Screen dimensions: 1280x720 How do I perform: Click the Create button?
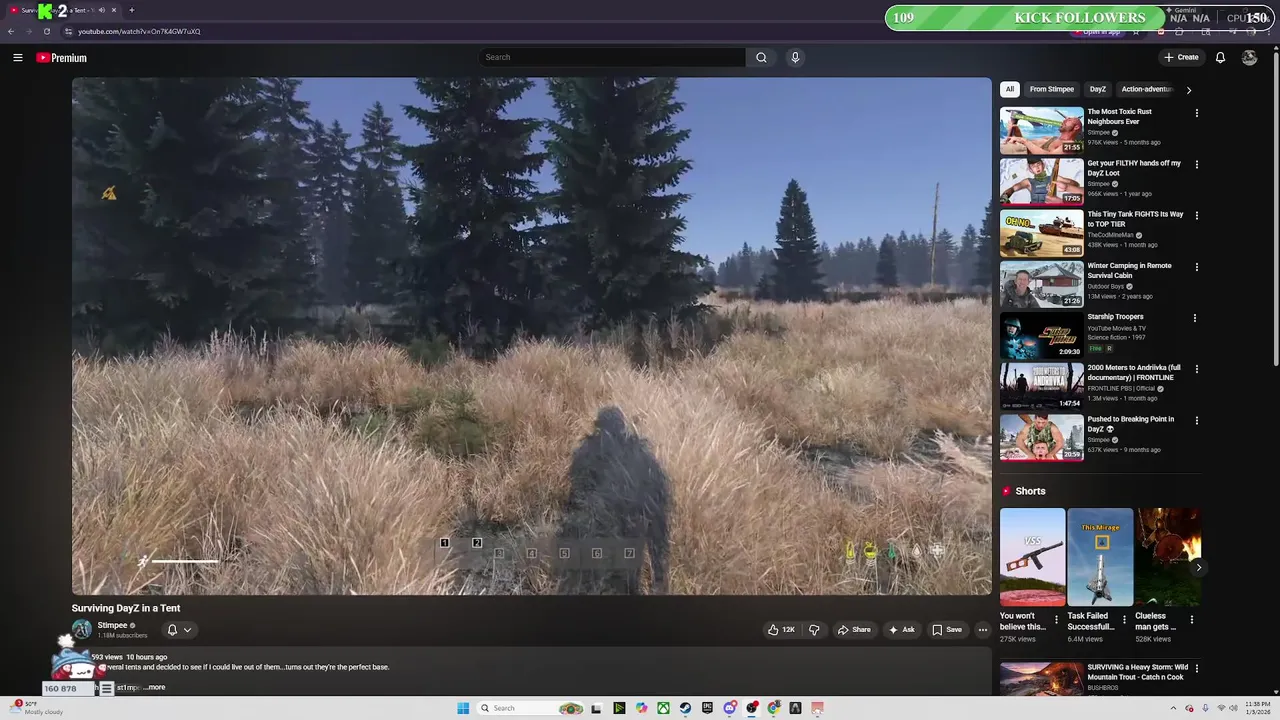[x=1181, y=57]
